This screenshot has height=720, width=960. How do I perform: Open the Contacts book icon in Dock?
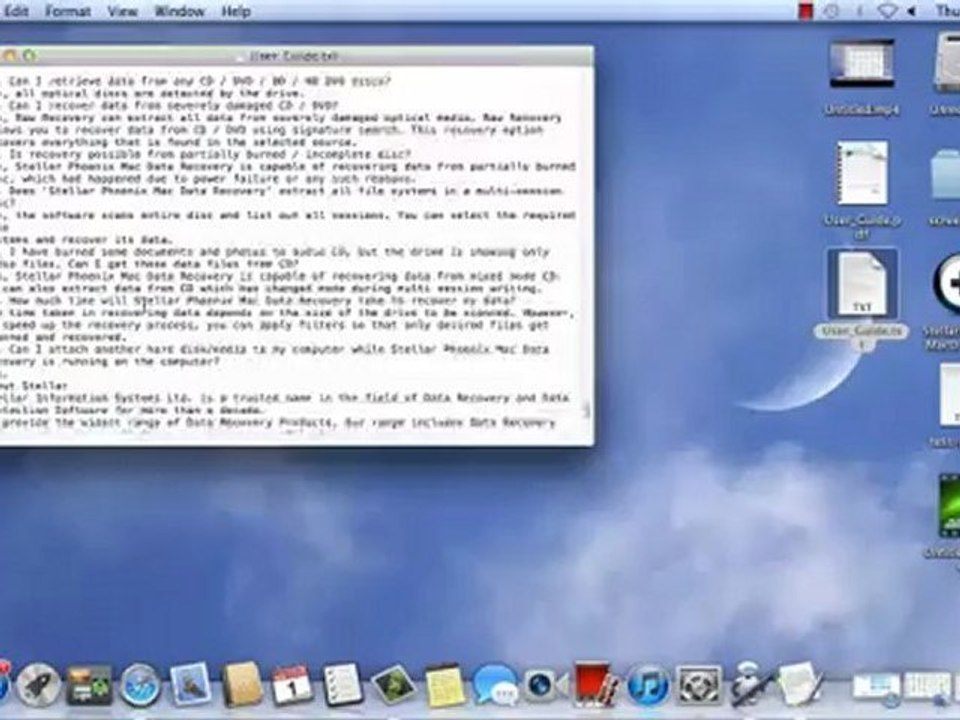tap(242, 684)
